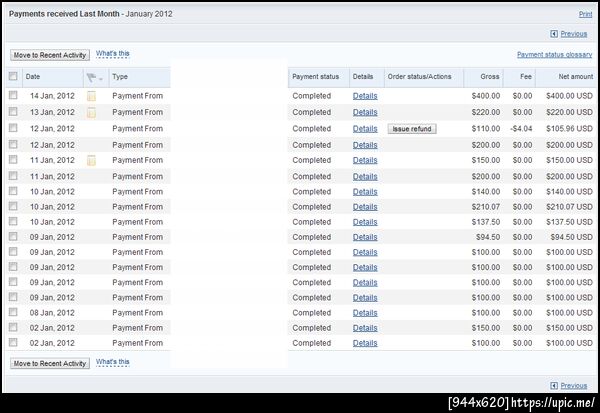
Task: Click Issue refund for the $110.00 payment
Action: click(x=412, y=129)
